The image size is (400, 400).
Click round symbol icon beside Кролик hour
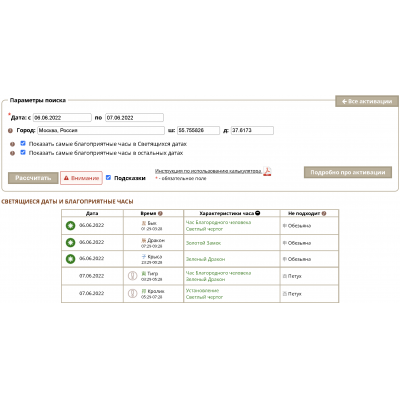tap(133, 293)
